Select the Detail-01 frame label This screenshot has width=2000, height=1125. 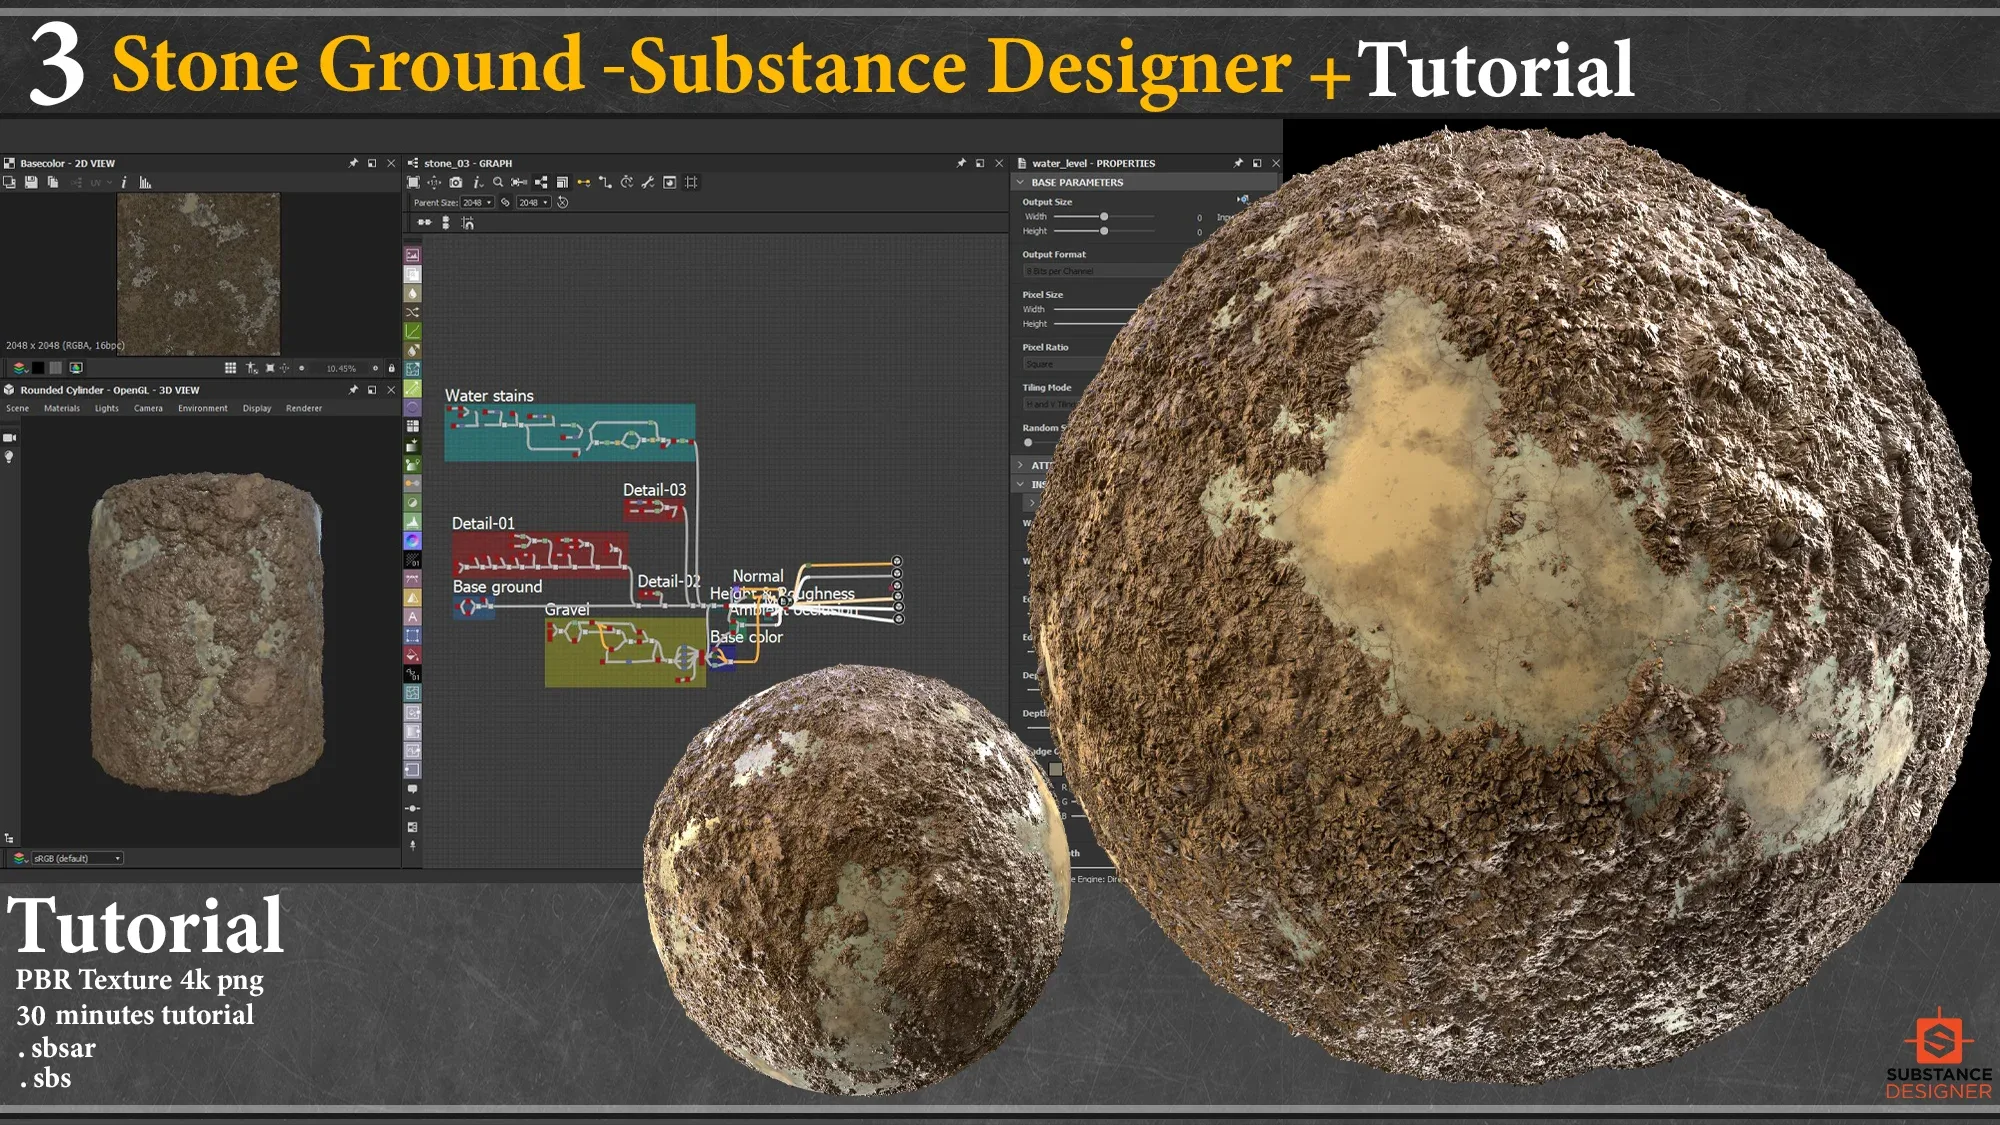[483, 523]
